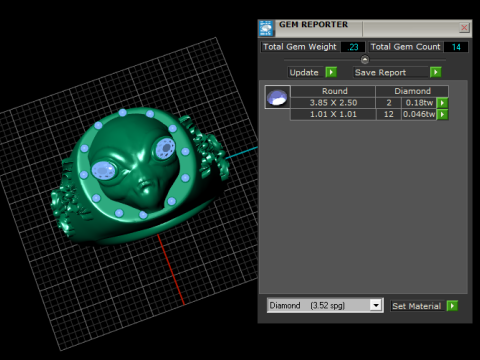Click green arrow beside 0.18tw row
Viewport: 480px width, 360px height.
[x=442, y=103]
